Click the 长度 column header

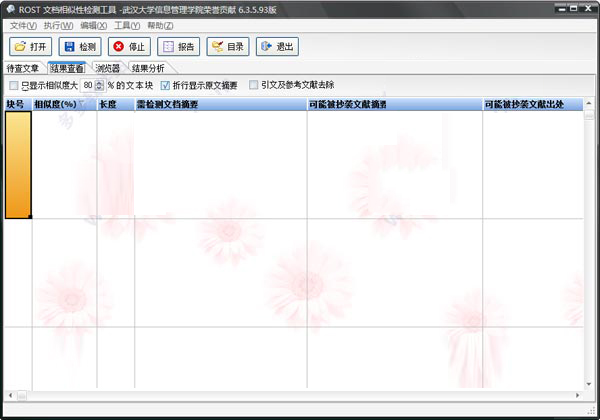coord(116,104)
